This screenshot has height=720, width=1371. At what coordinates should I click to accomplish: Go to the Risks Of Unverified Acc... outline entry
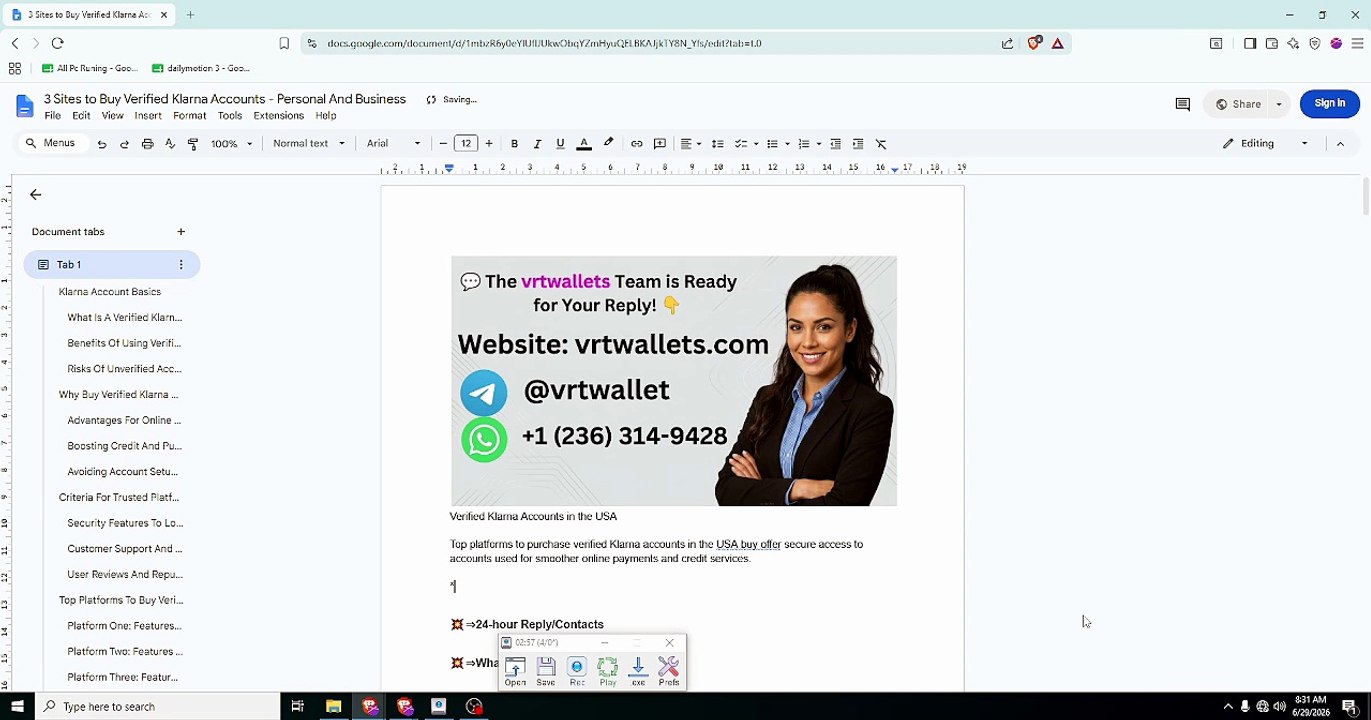(124, 369)
